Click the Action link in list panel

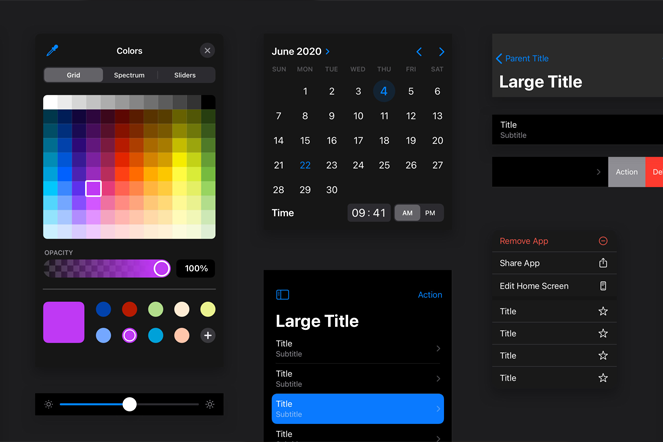(x=430, y=295)
